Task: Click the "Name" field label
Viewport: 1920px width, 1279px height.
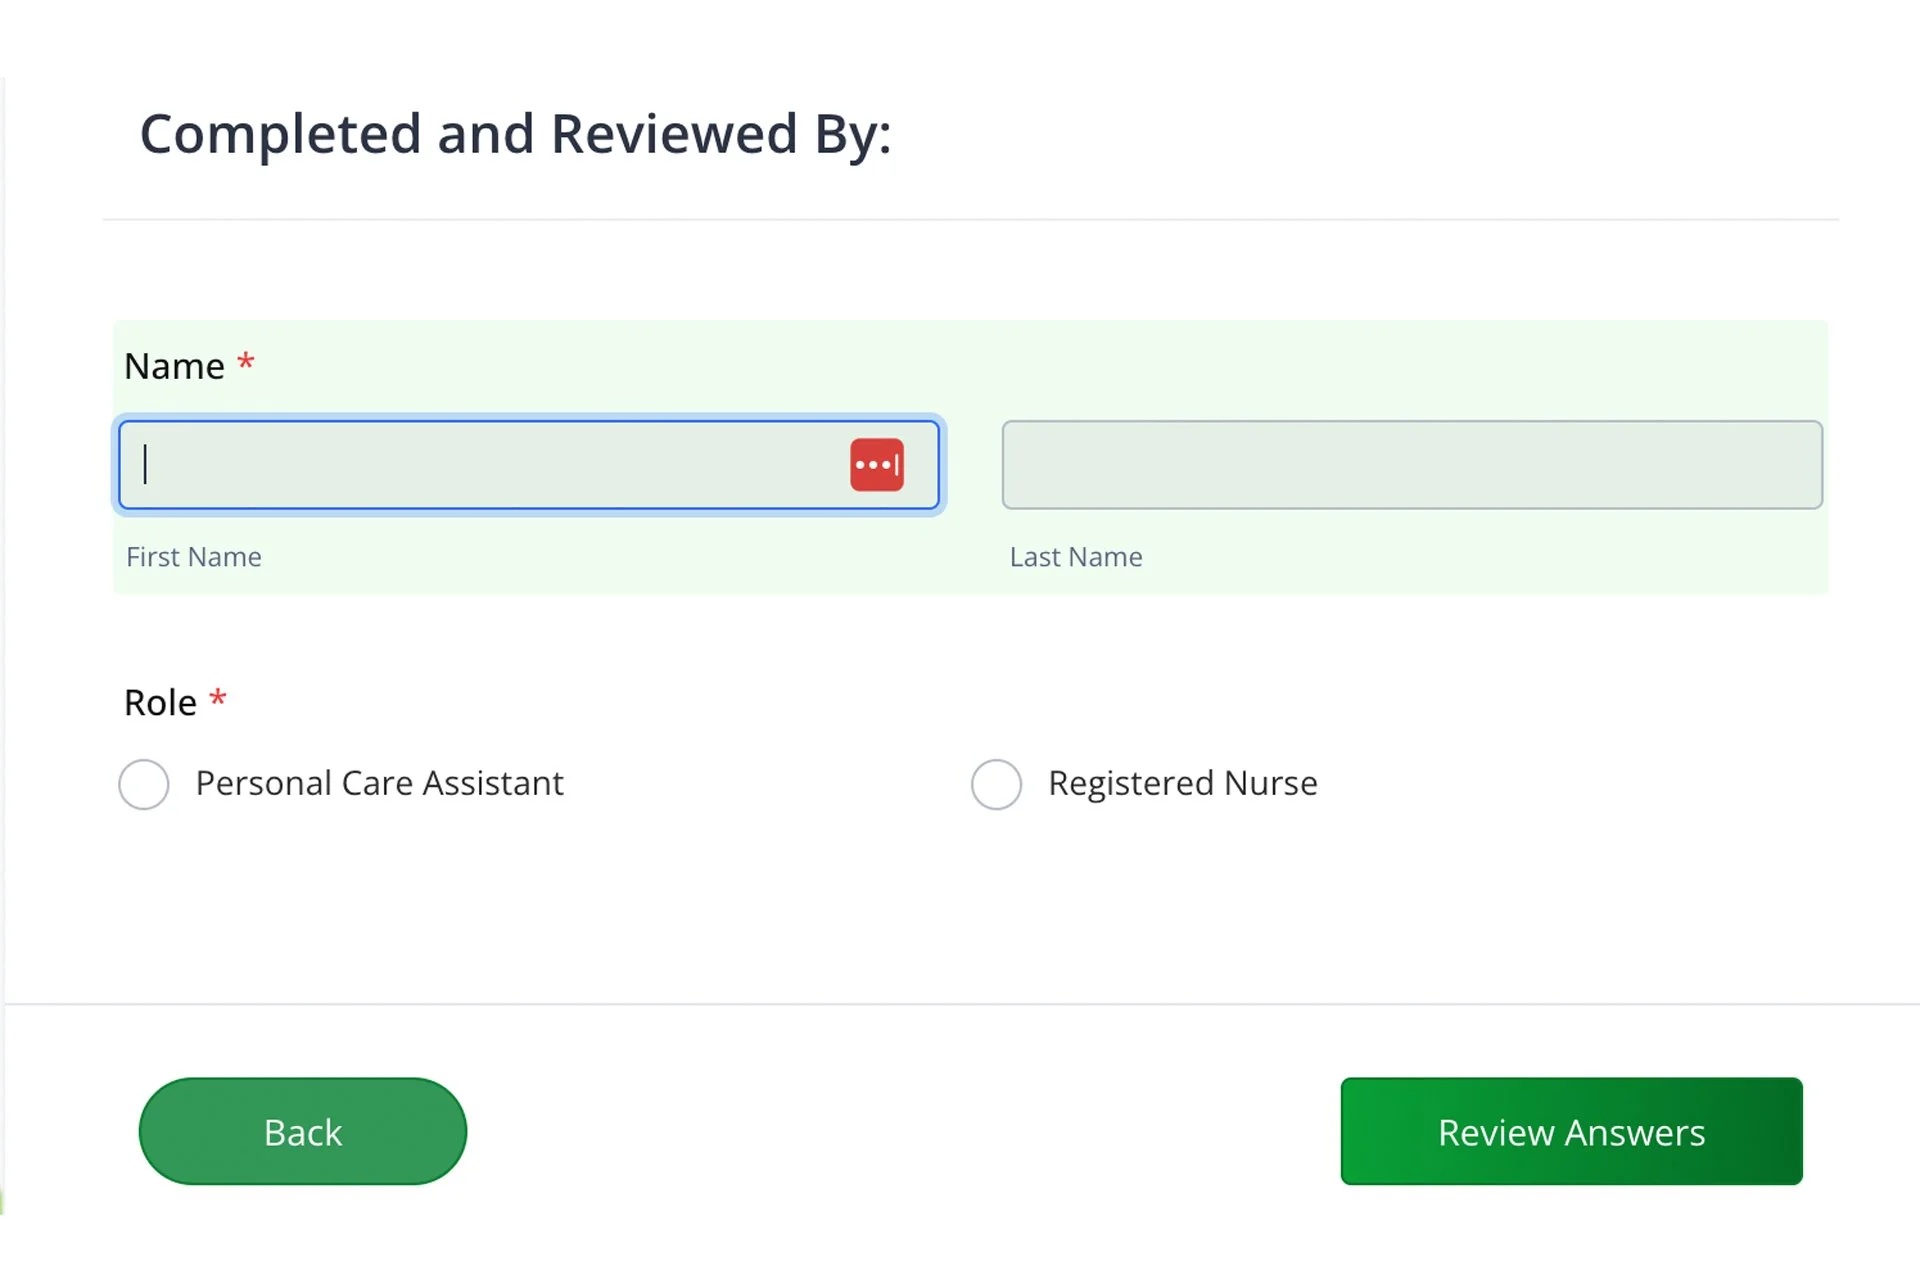Action: coord(174,367)
